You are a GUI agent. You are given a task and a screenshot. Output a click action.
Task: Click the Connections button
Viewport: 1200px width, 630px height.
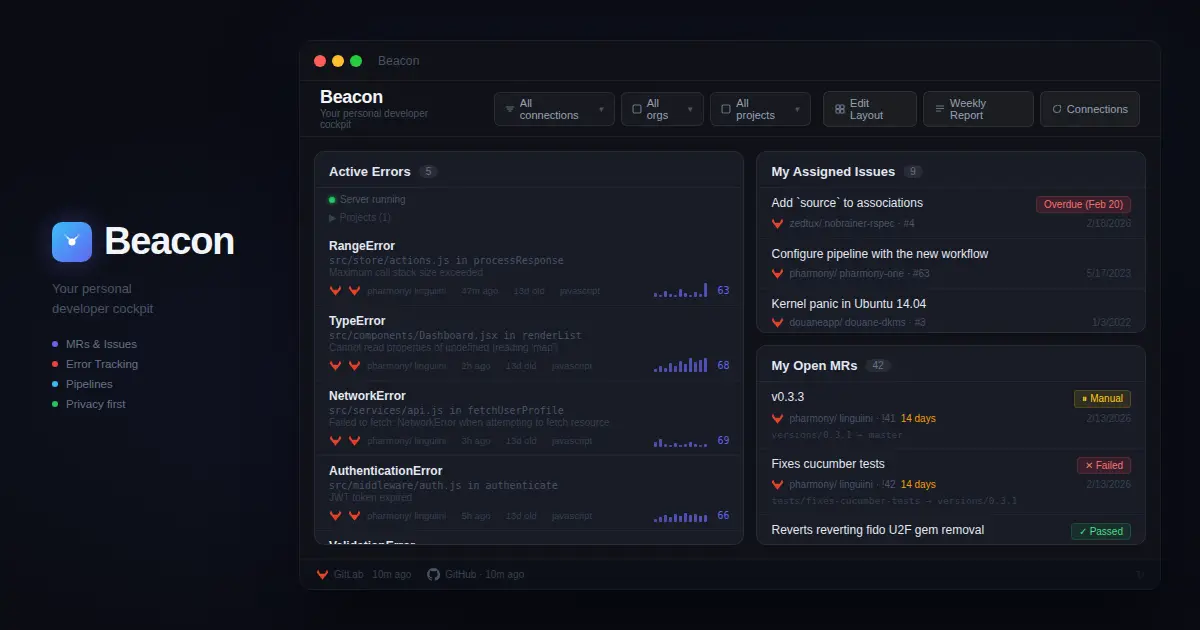point(1090,109)
